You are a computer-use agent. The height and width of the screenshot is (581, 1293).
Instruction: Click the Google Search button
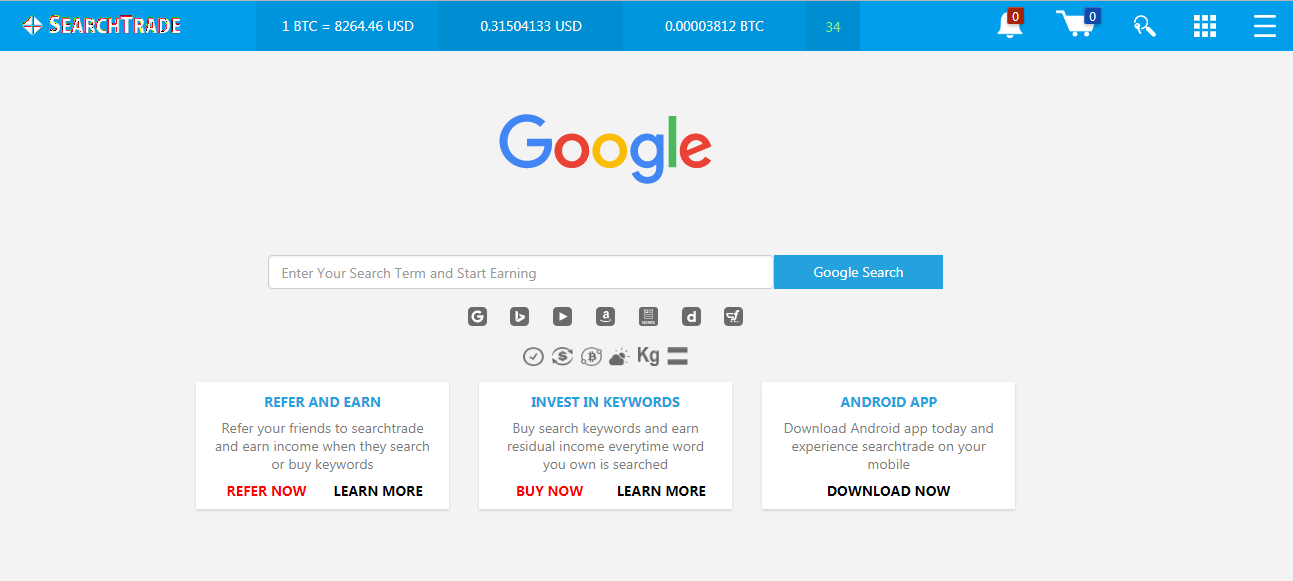pos(858,272)
